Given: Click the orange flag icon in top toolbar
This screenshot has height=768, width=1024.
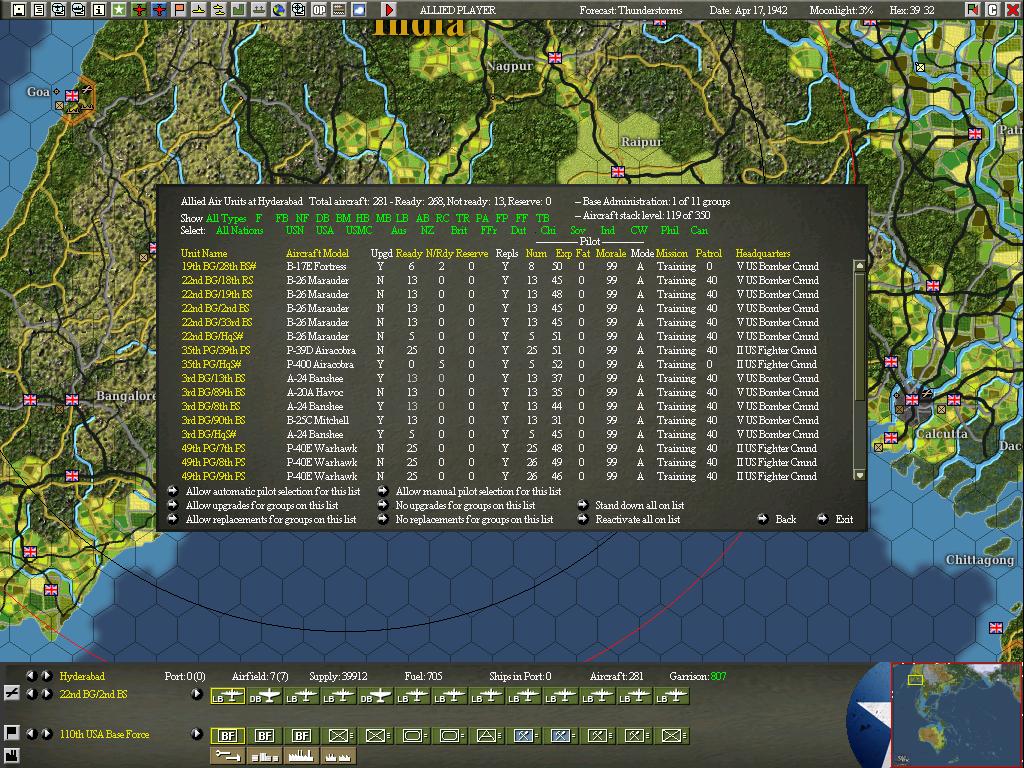Looking at the screenshot, I should [x=178, y=9].
